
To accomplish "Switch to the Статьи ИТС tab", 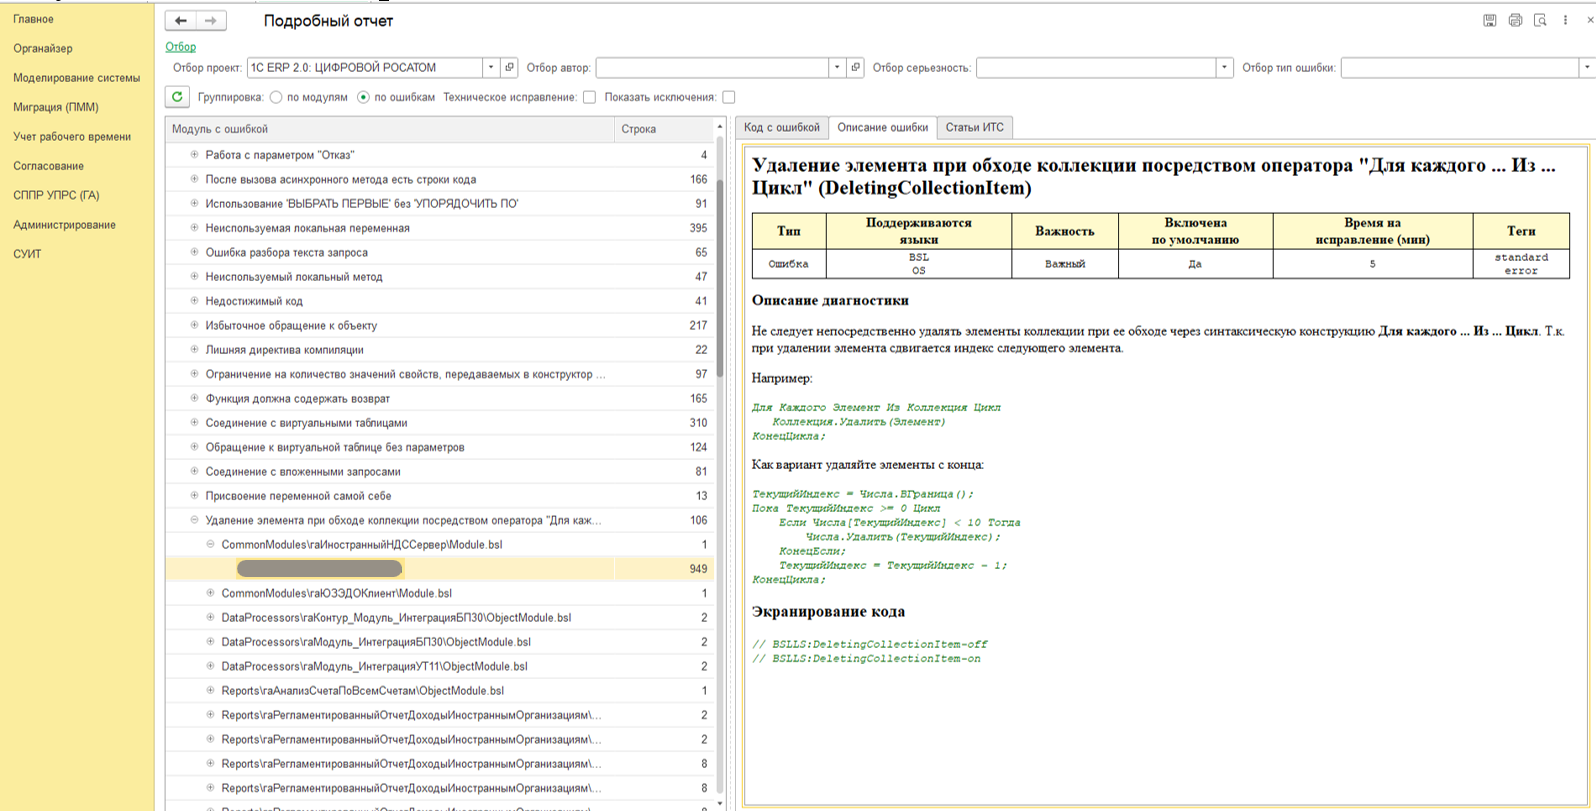I will (x=975, y=127).
